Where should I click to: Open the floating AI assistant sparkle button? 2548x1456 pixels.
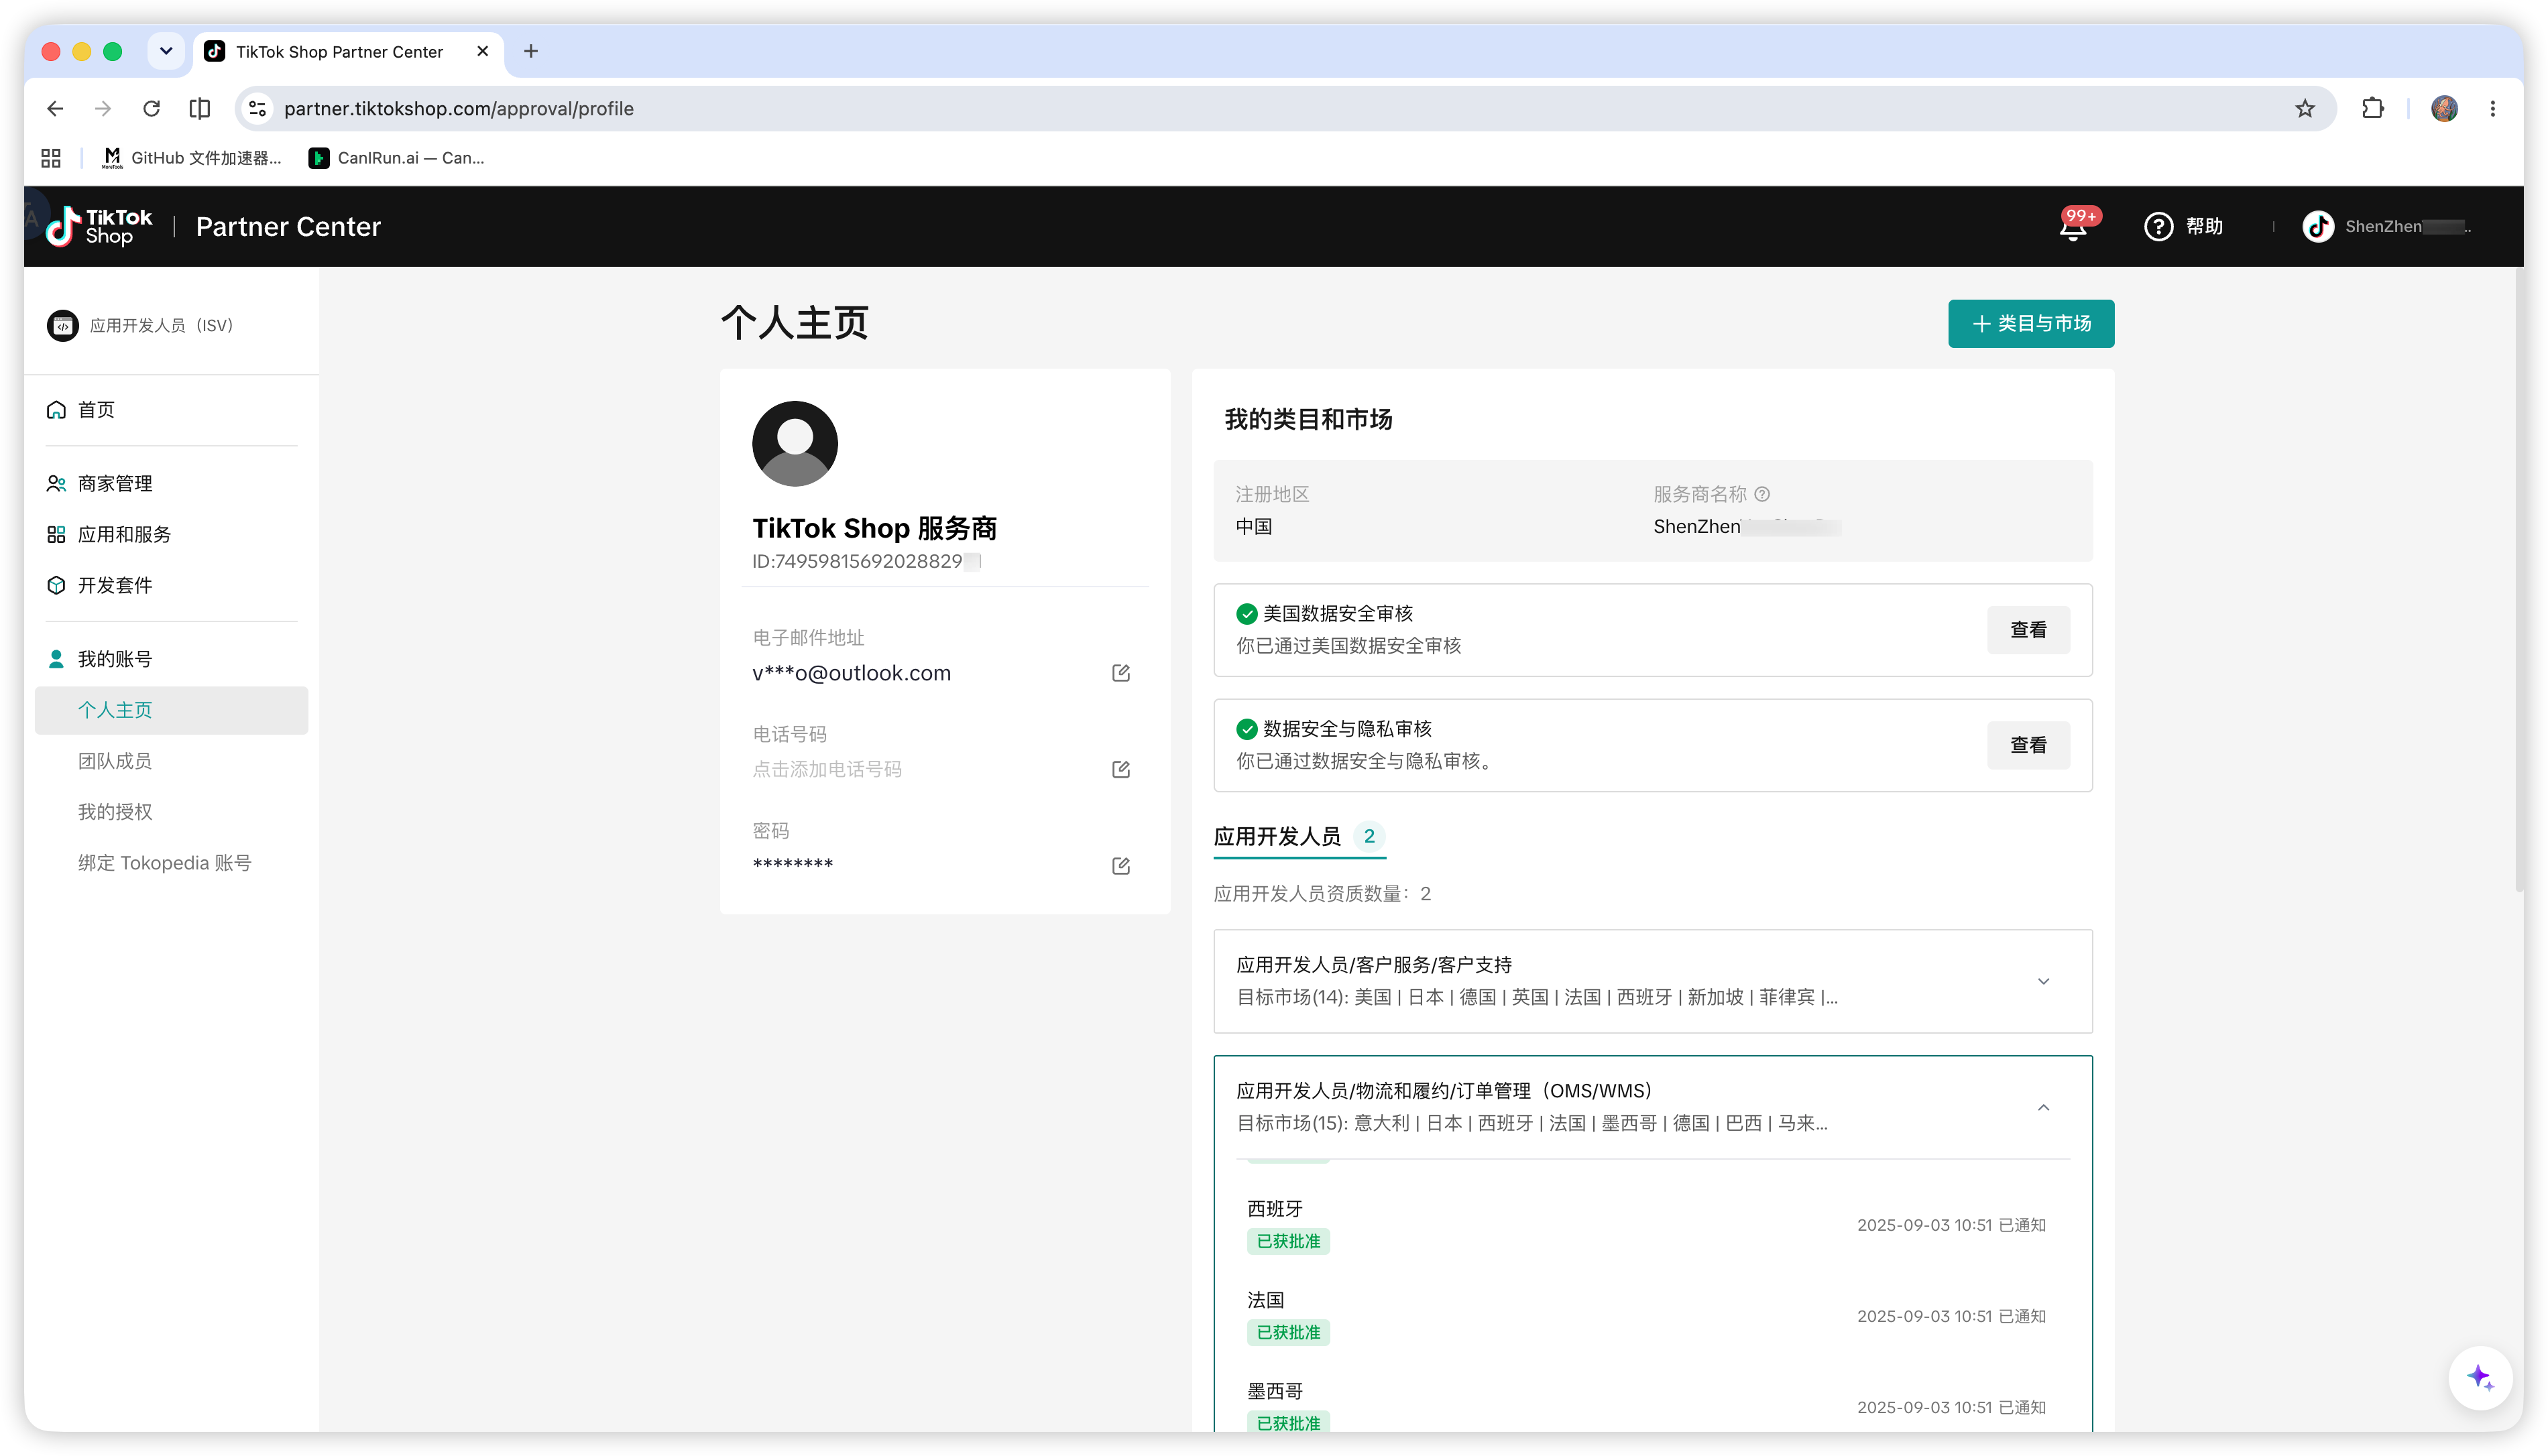(2479, 1378)
